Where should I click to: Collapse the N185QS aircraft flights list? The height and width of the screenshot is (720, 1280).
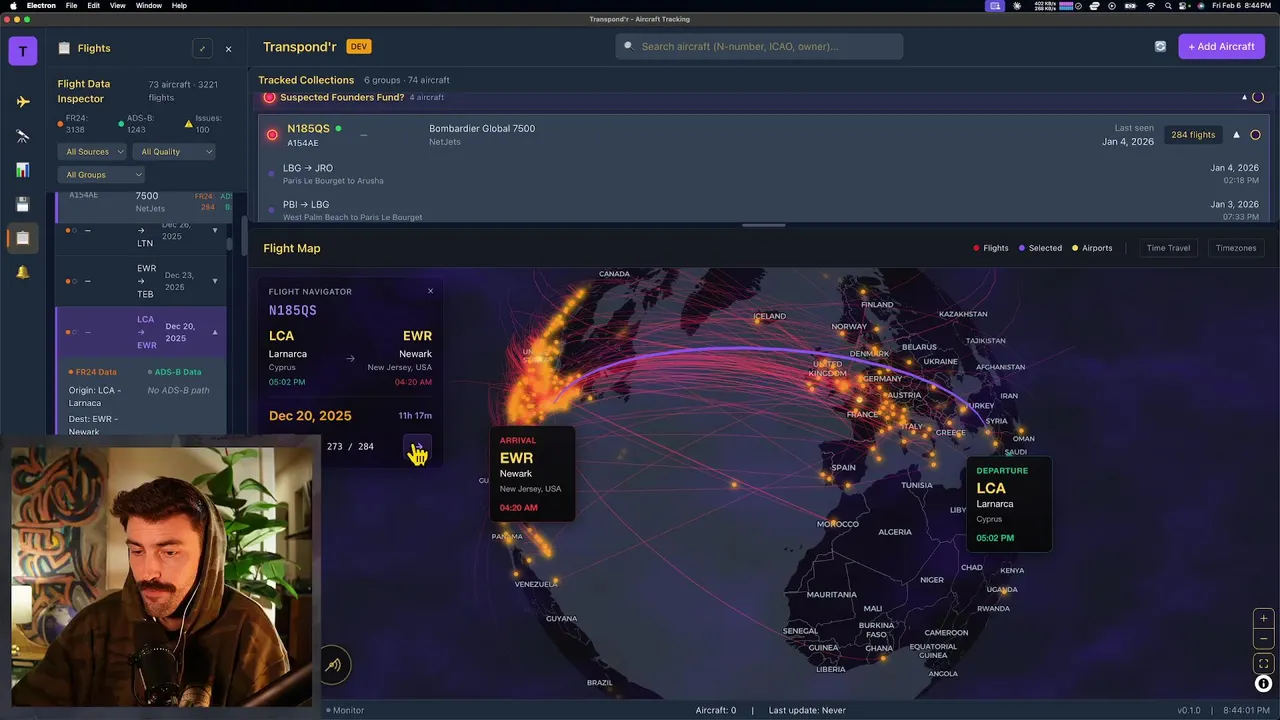(1236, 135)
